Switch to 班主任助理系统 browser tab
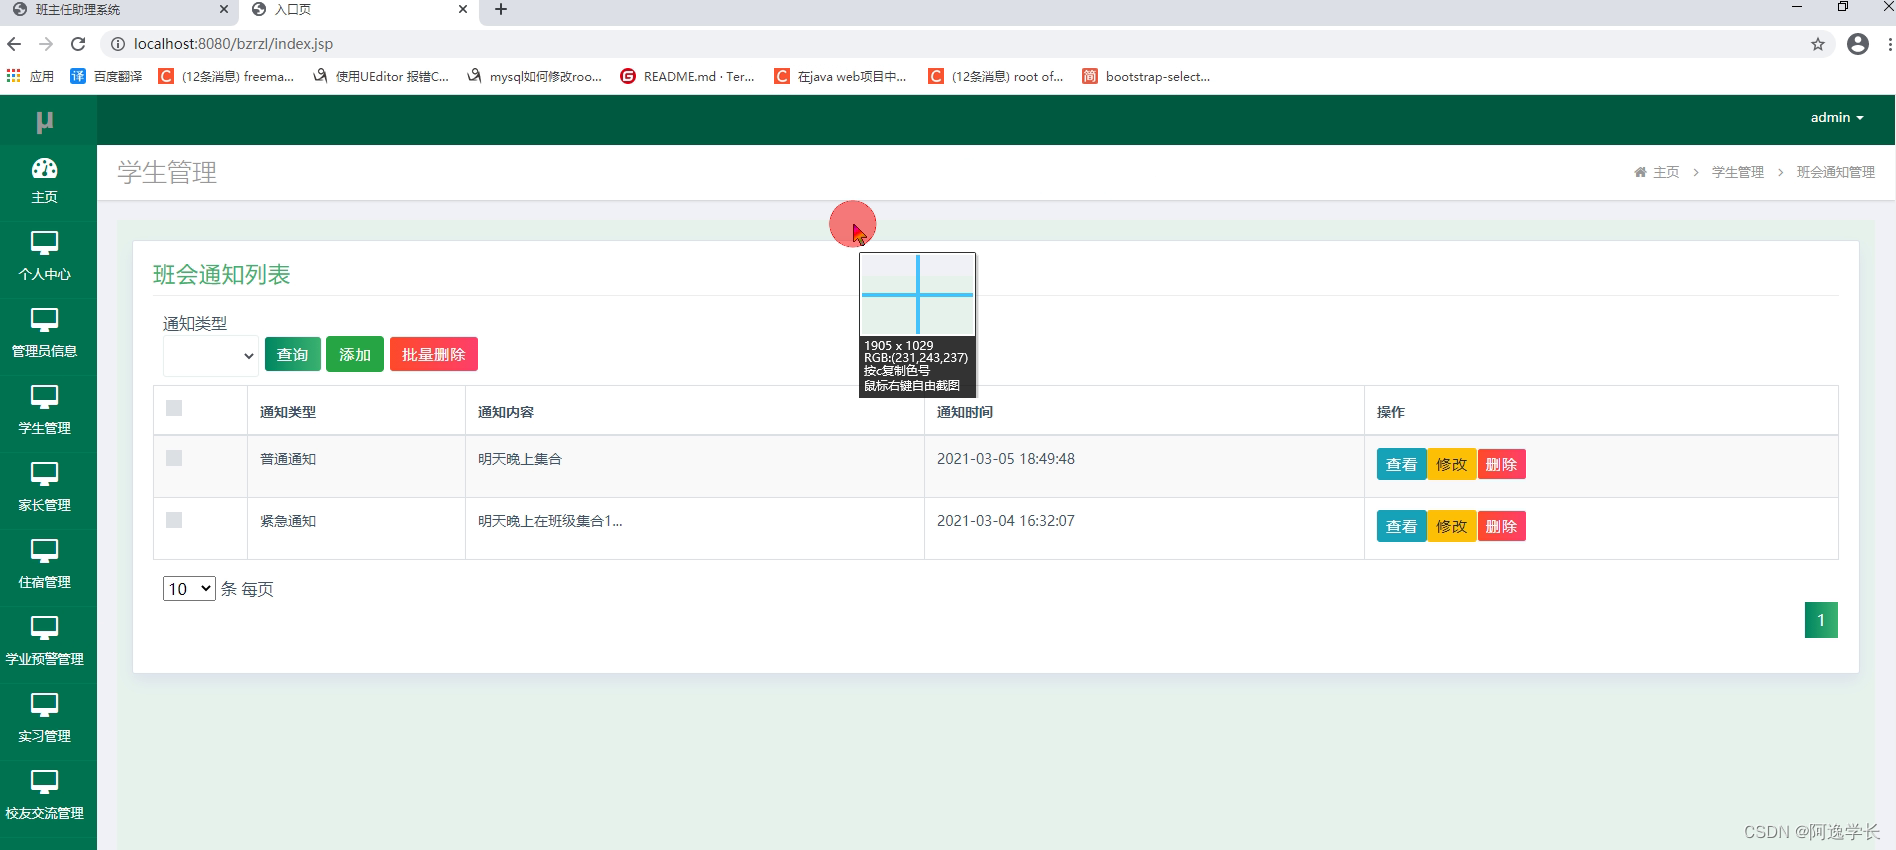This screenshot has width=1896, height=850. point(119,10)
